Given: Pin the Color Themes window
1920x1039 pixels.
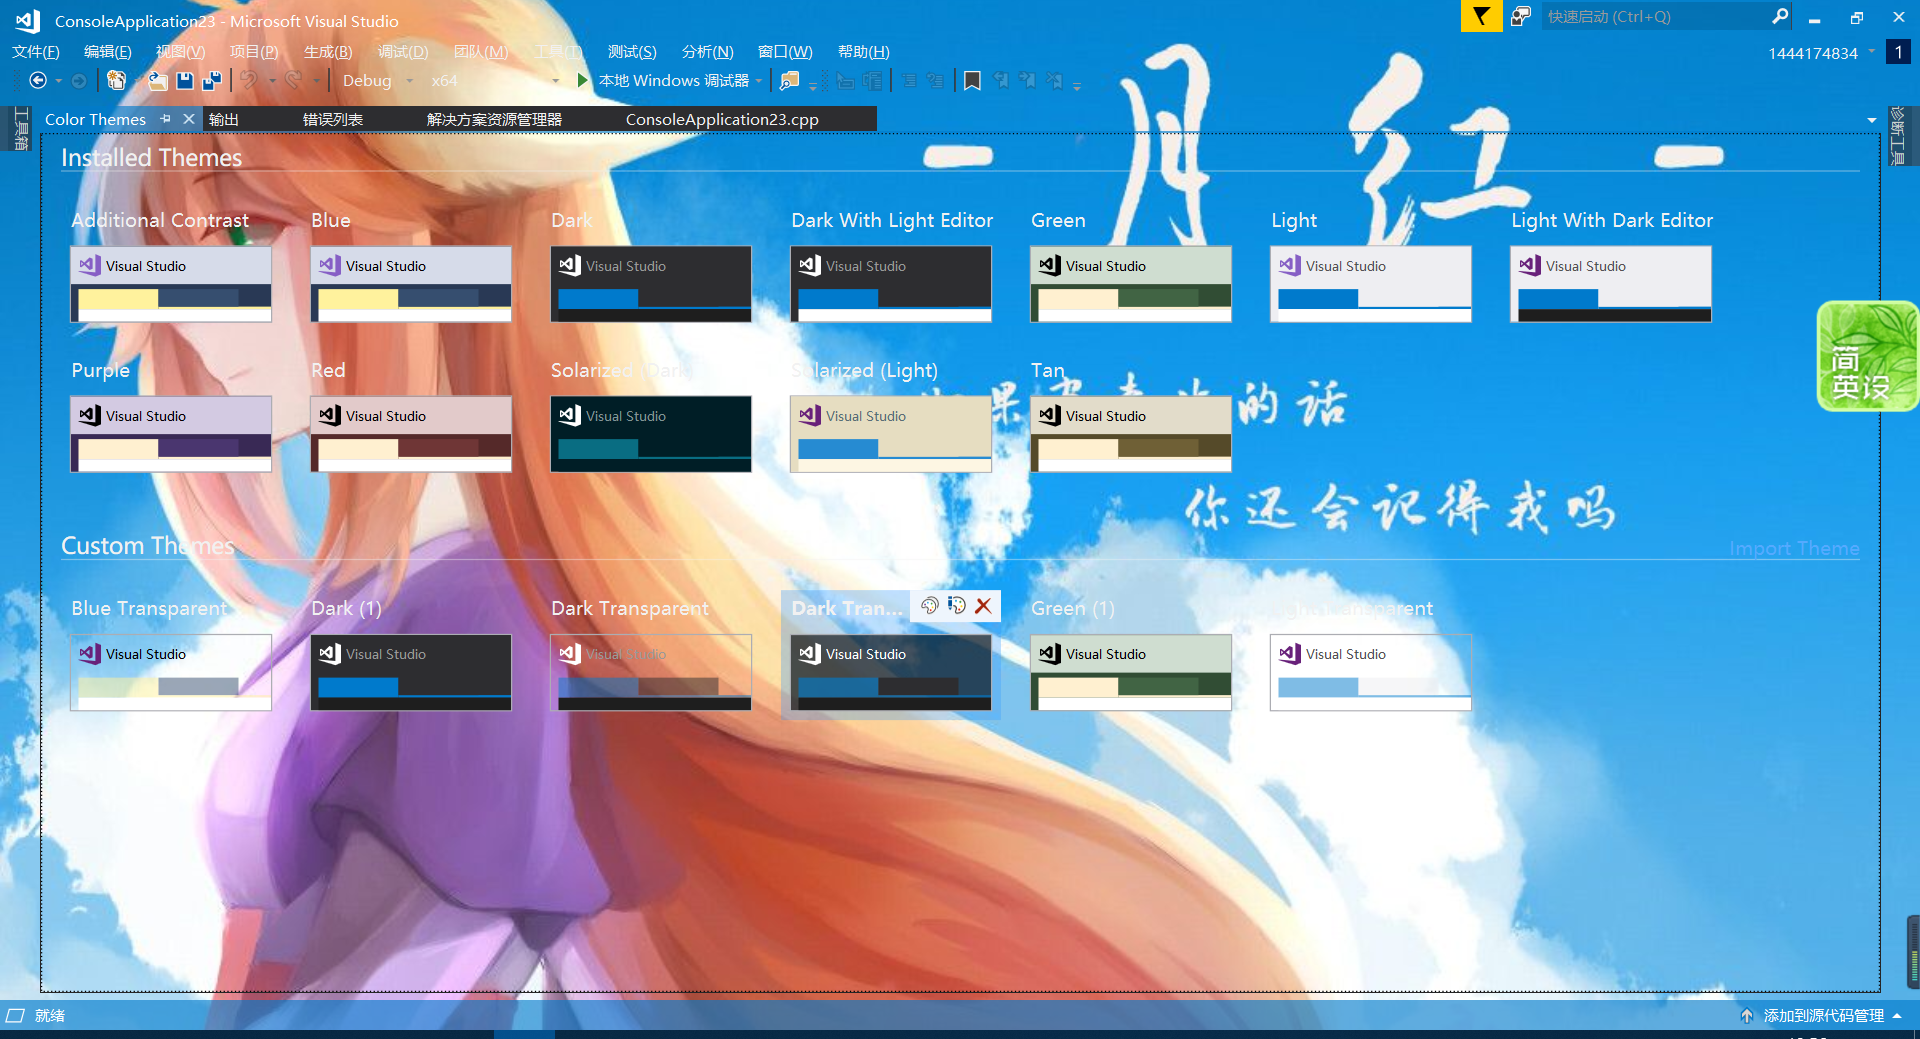Looking at the screenshot, I should click(166, 118).
